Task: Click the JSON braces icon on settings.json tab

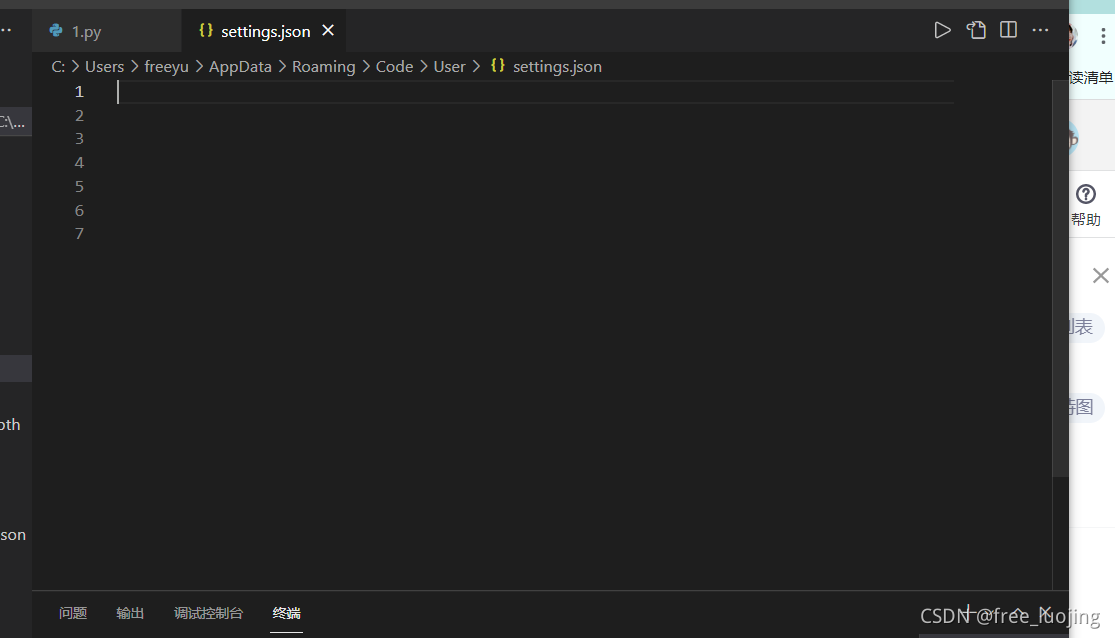Action: [206, 30]
